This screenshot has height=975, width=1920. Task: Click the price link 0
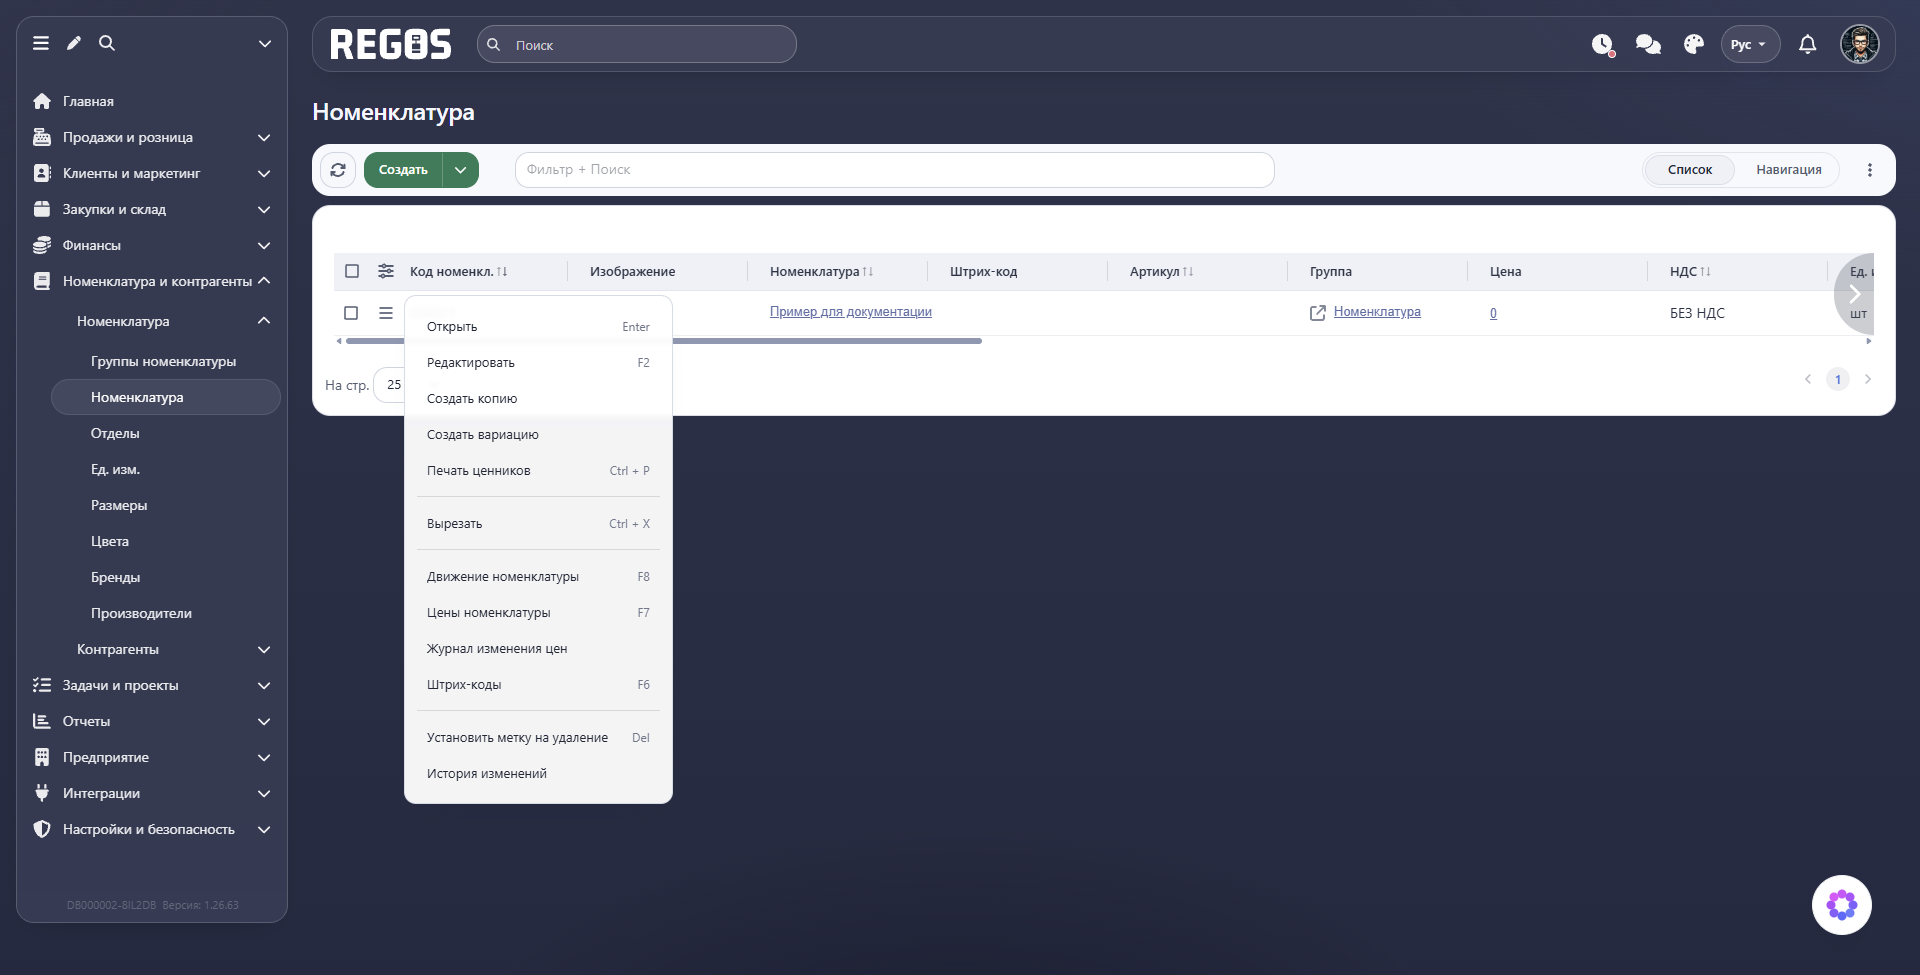click(x=1493, y=313)
